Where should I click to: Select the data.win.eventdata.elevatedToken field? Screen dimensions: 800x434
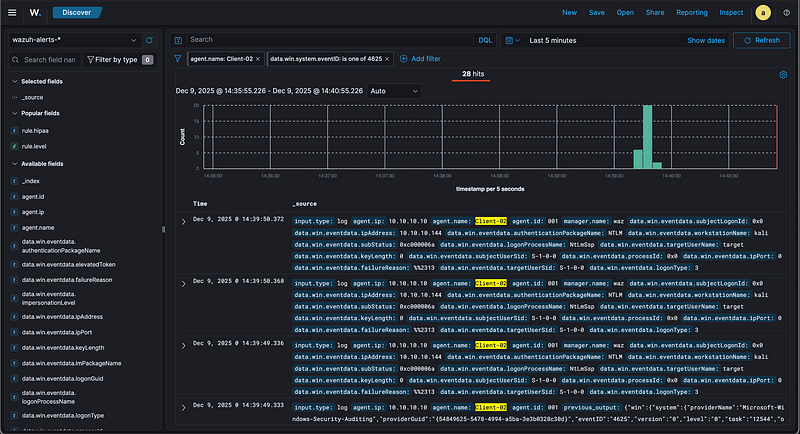click(68, 265)
